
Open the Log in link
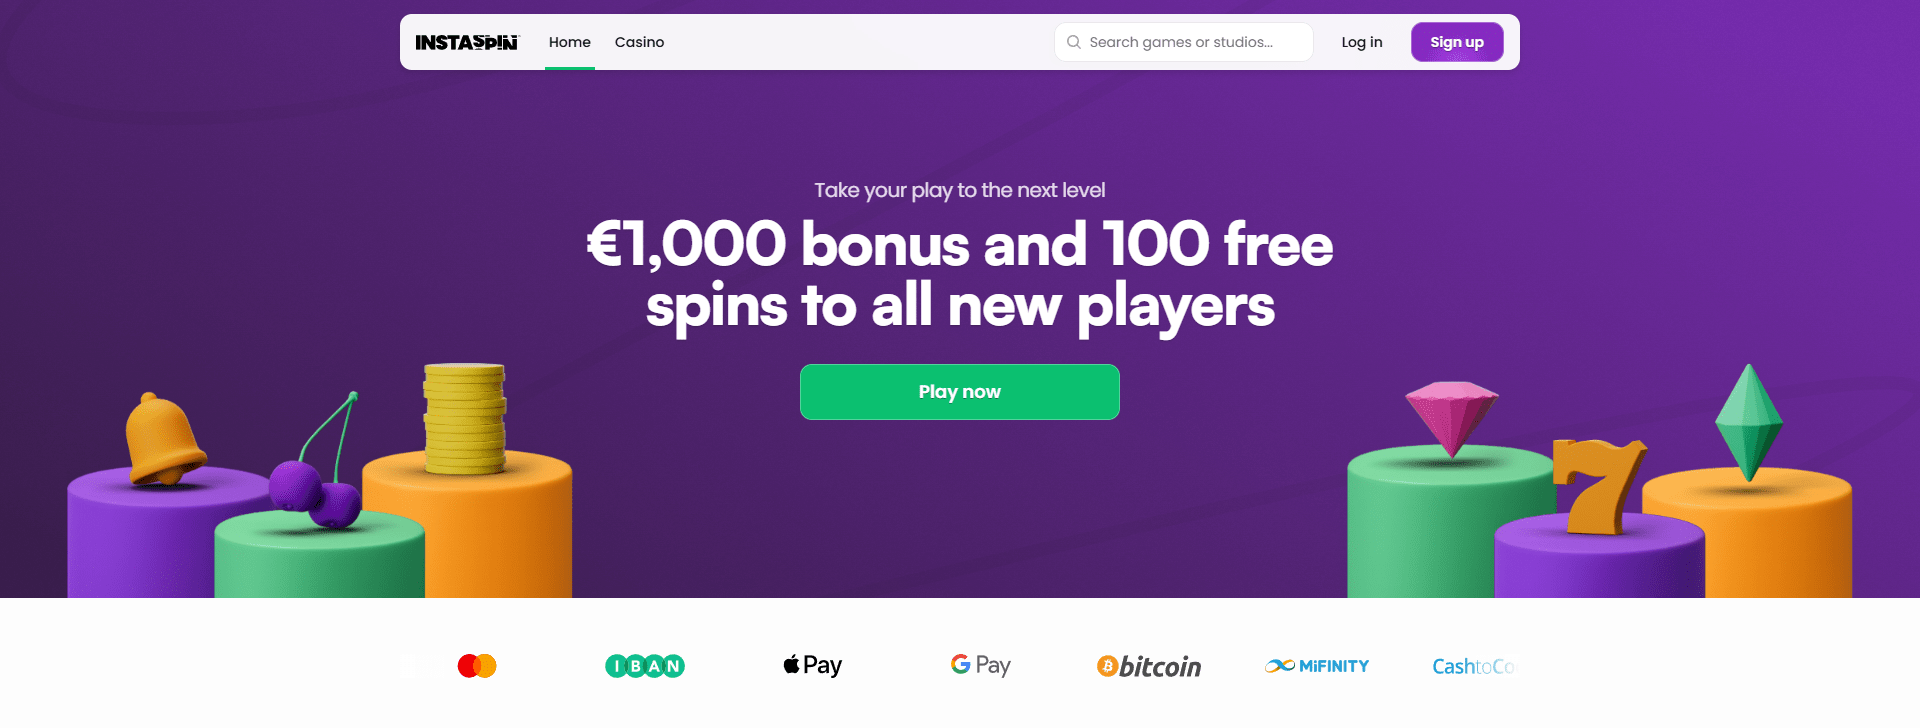pos(1362,42)
